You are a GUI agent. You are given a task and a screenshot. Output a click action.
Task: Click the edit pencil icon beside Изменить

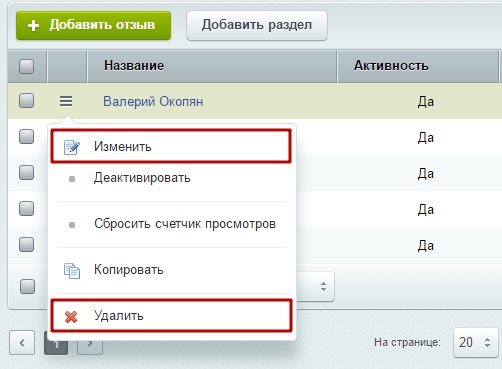tap(72, 147)
